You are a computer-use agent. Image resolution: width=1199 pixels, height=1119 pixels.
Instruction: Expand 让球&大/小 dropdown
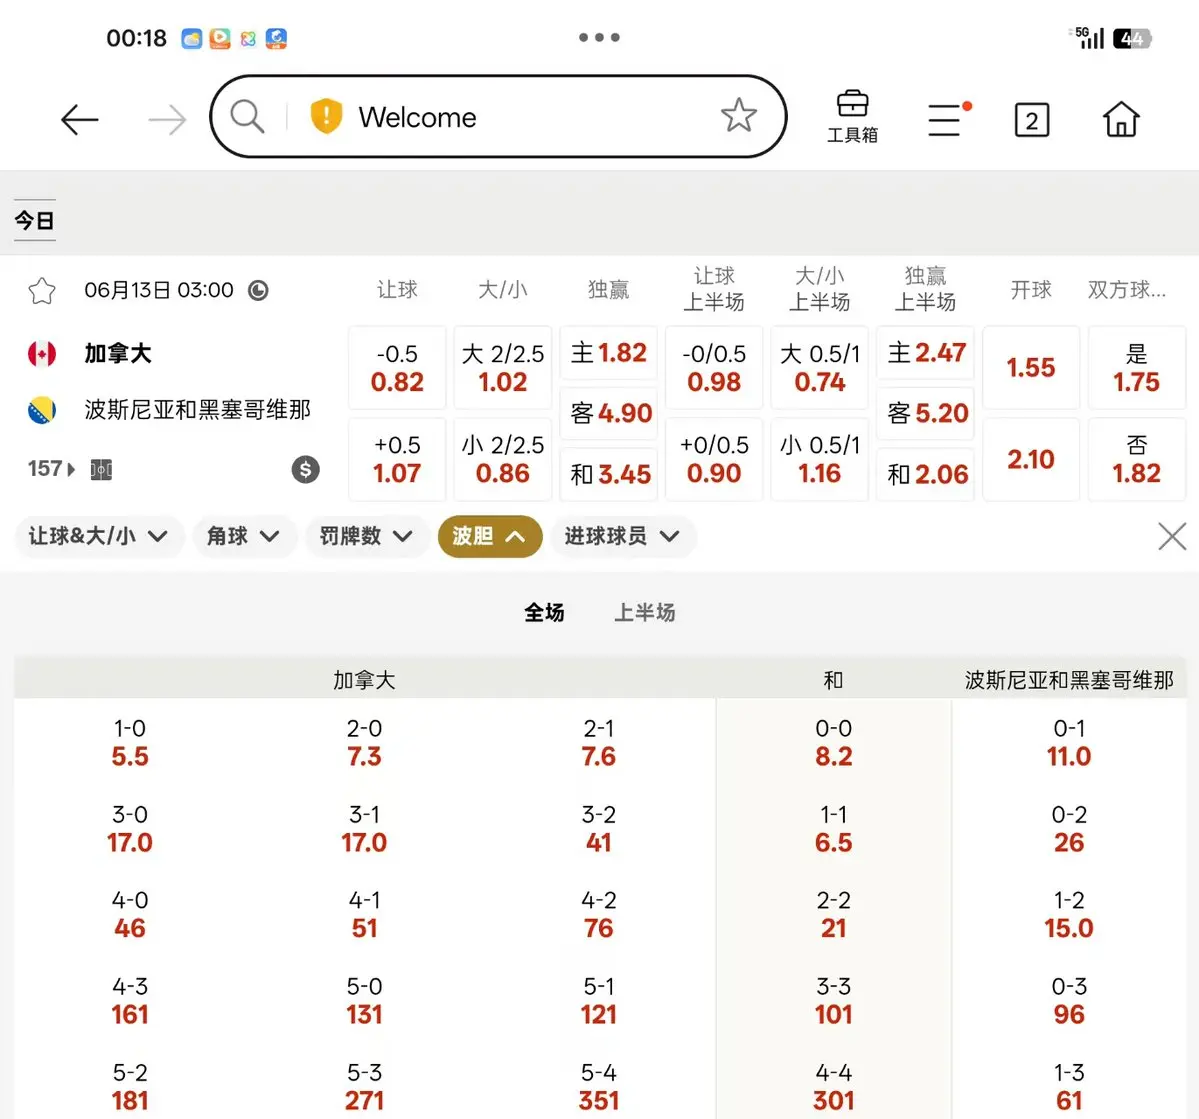[x=99, y=536]
